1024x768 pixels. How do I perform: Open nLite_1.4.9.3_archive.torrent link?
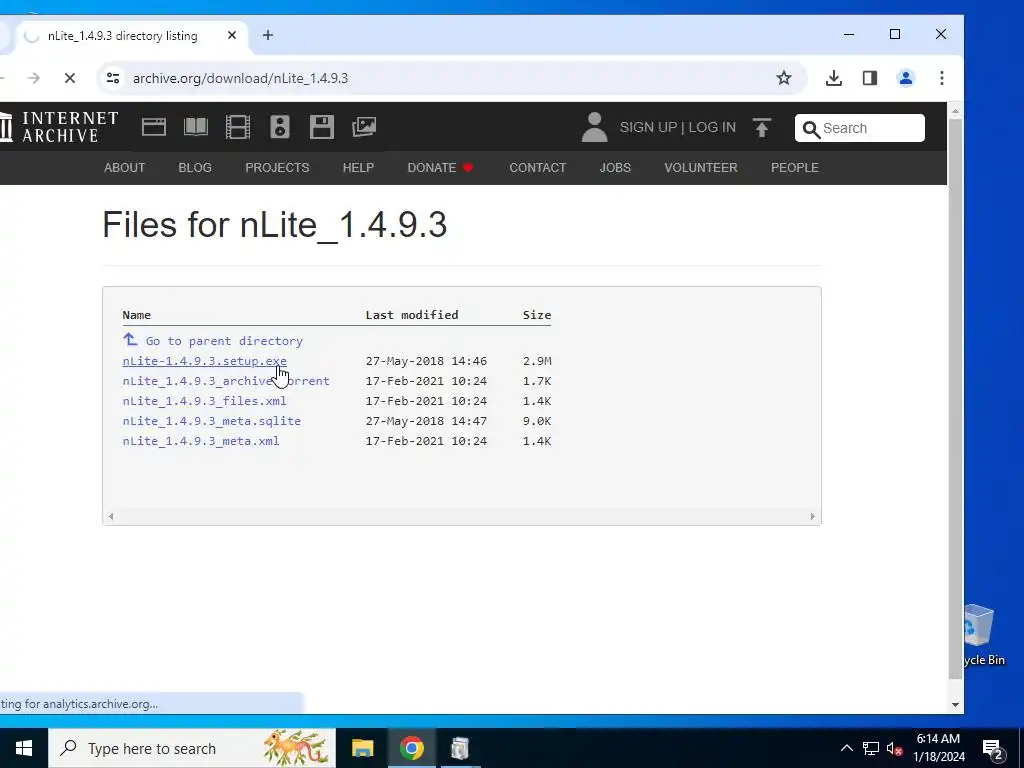[x=226, y=381]
